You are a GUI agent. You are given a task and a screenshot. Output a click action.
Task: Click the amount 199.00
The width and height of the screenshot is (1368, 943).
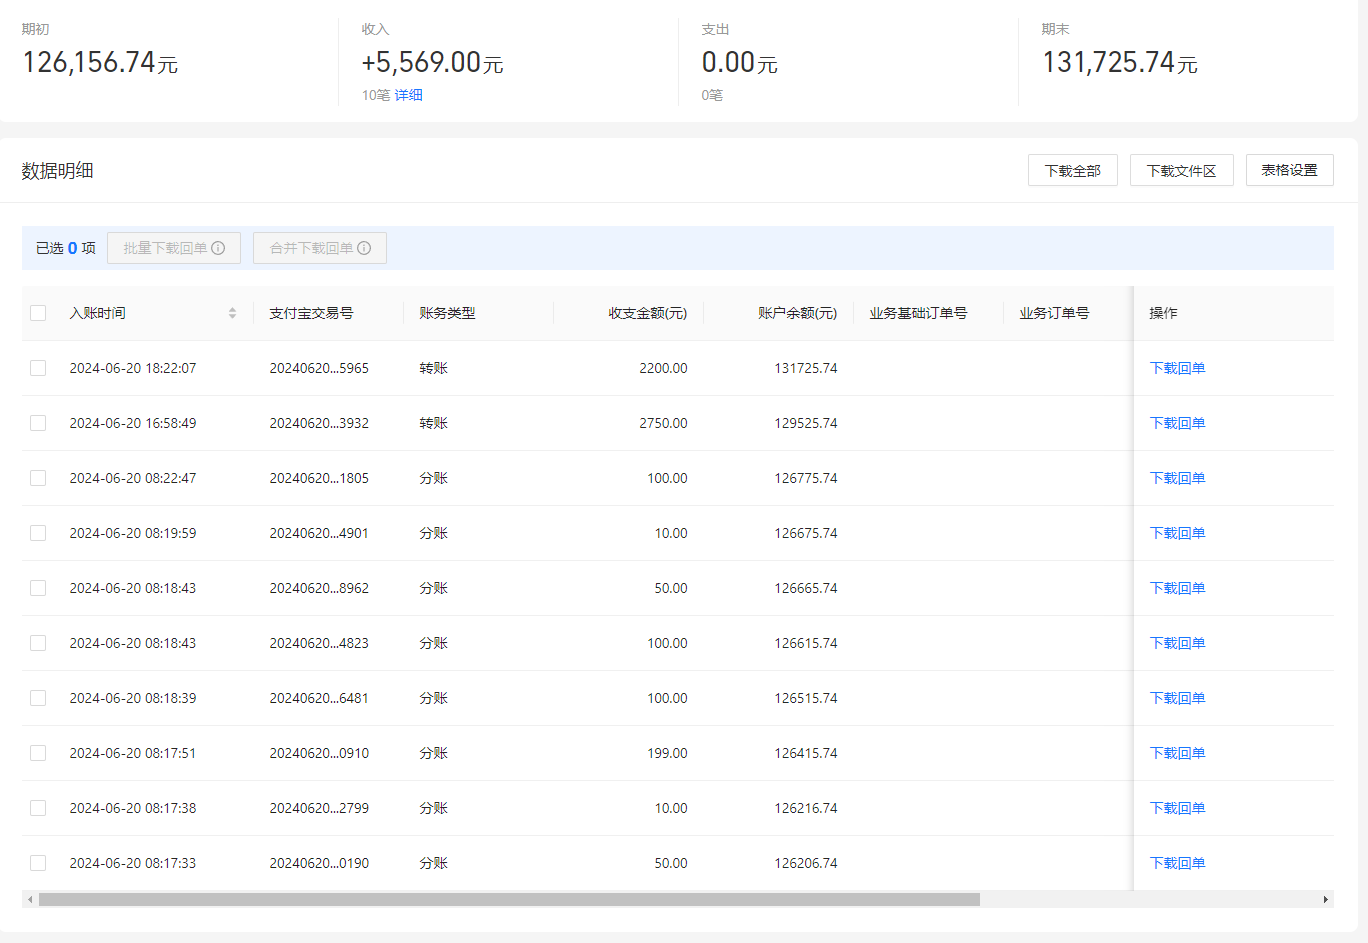pyautogui.click(x=667, y=753)
